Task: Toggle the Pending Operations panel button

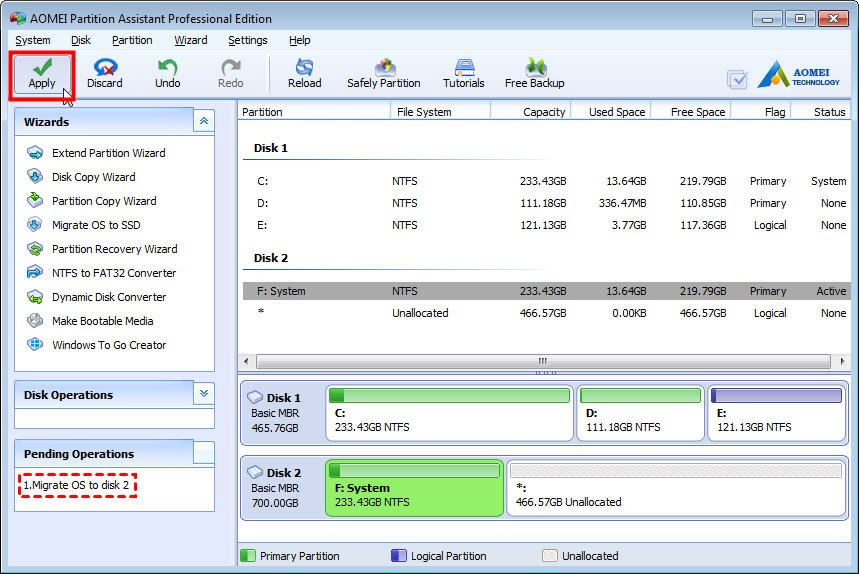Action: point(204,452)
